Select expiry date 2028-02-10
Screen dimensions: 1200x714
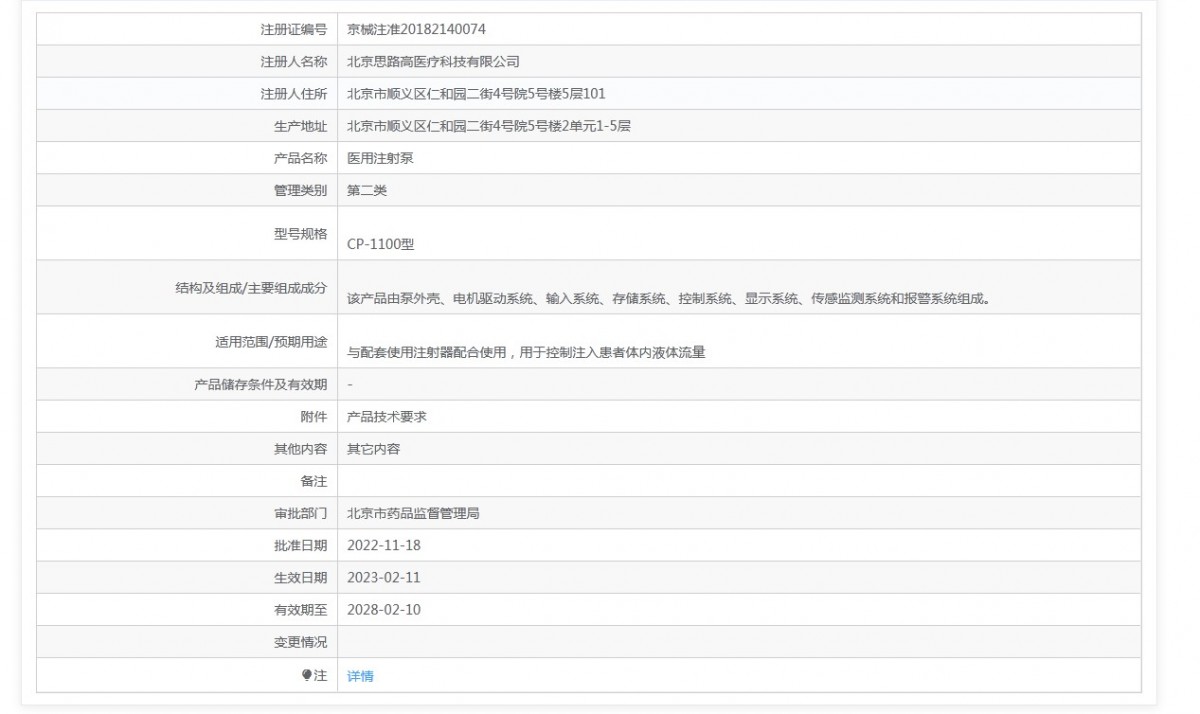tap(384, 609)
